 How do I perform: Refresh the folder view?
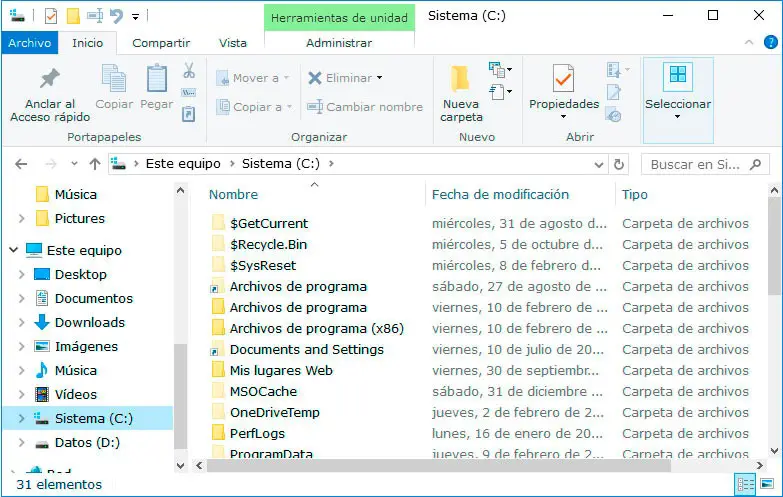(x=619, y=164)
